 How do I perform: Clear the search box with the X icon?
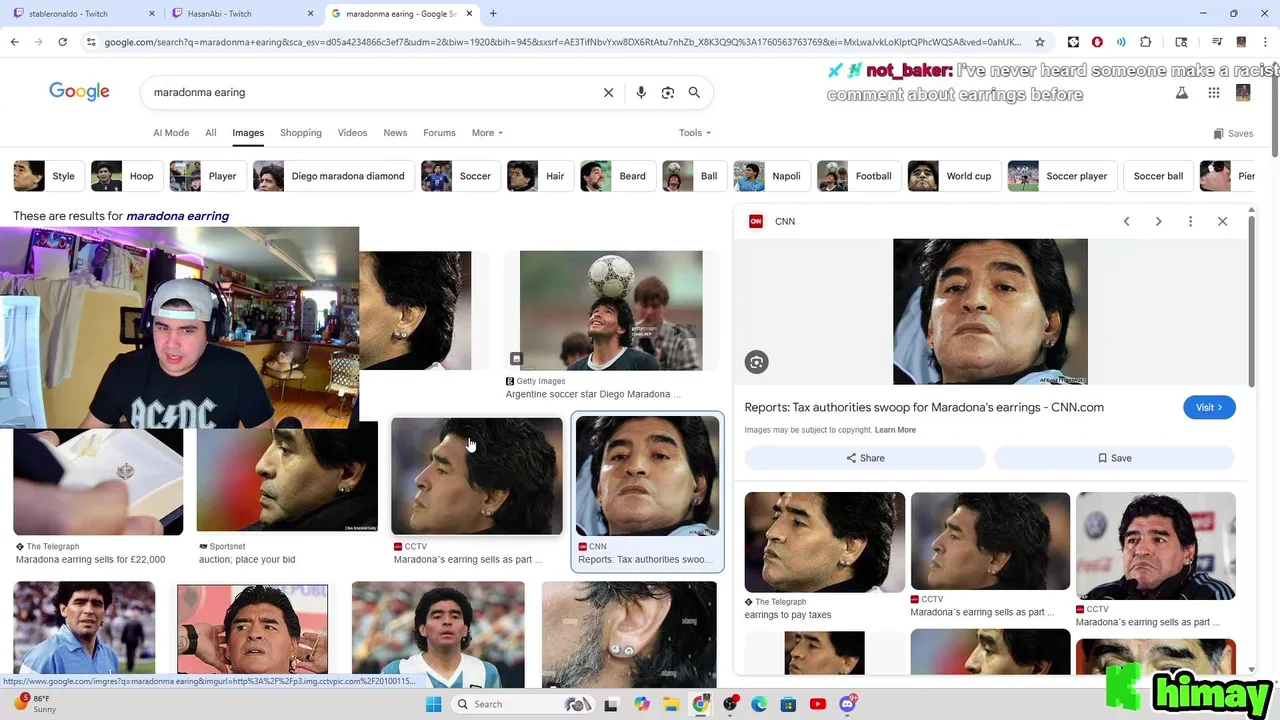(x=608, y=92)
